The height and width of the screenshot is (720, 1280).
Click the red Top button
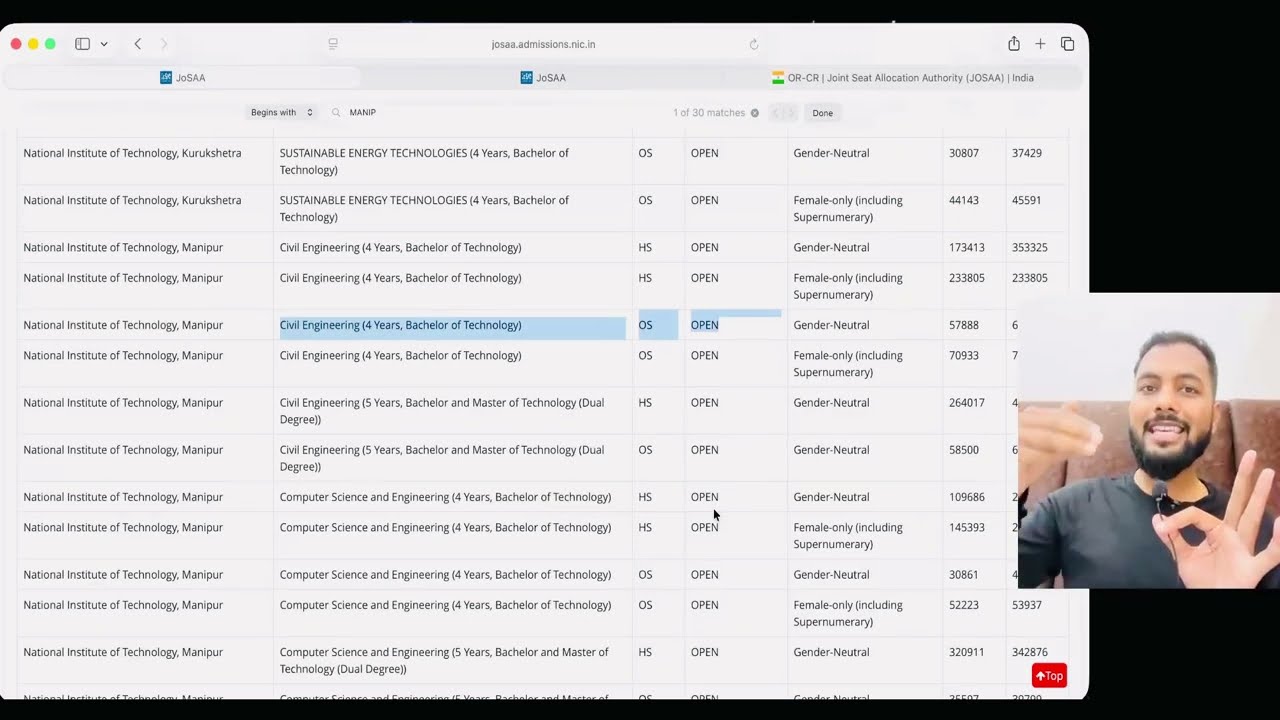coord(1049,676)
